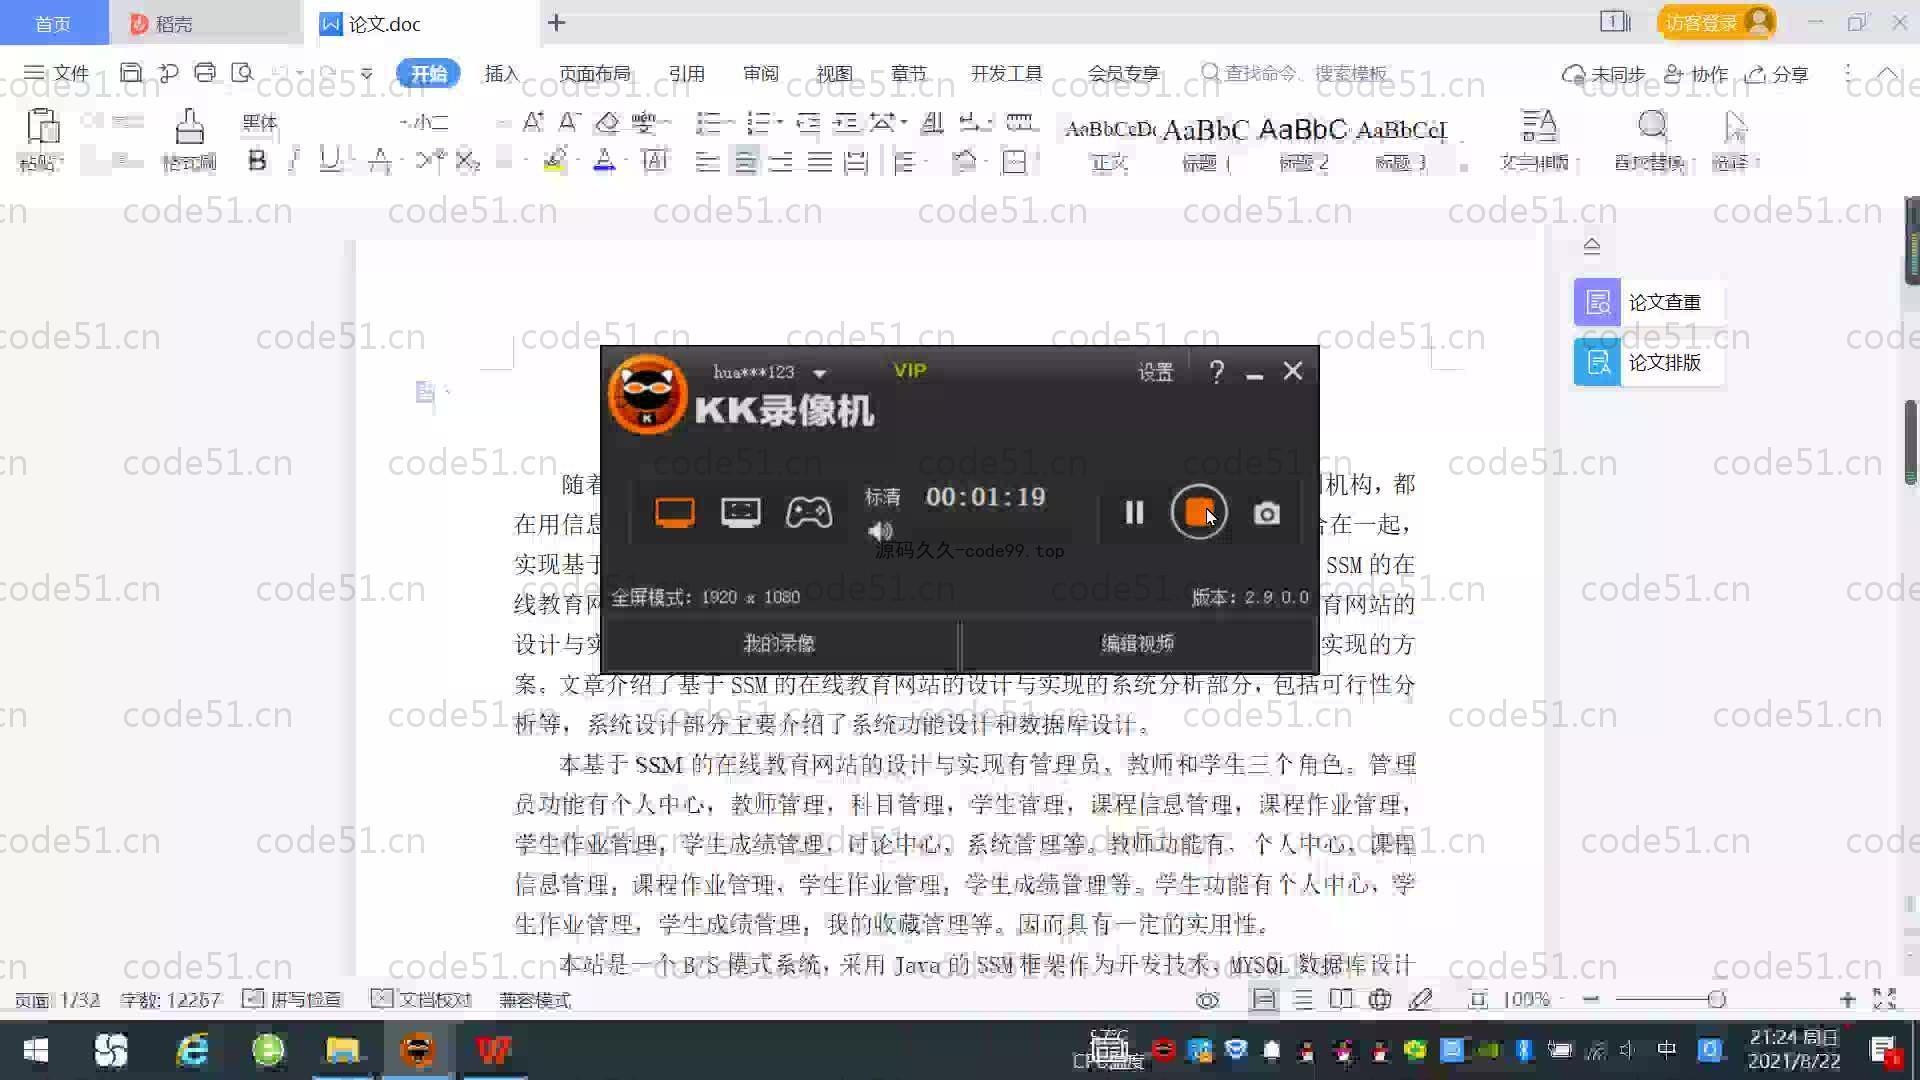Click the print preview icon
The width and height of the screenshot is (1920, 1080).
click(242, 73)
